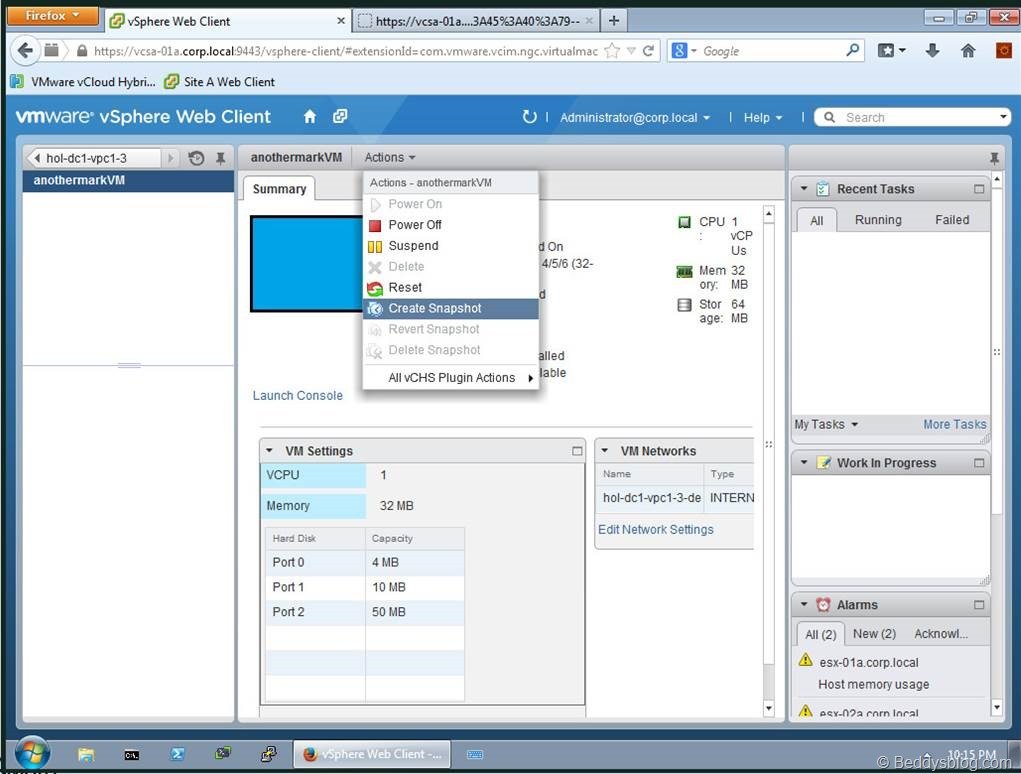Click the Reset icon in Actions menu
This screenshot has width=1021, height=774.
(375, 288)
